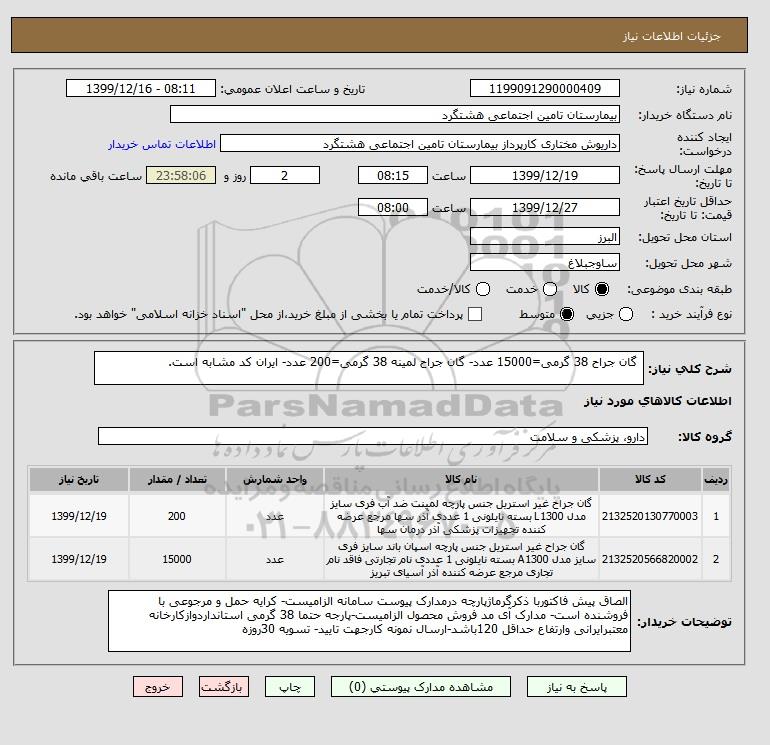Click goods group field دارو، پزشکی و سلامت
The image size is (770, 745).
373,436
